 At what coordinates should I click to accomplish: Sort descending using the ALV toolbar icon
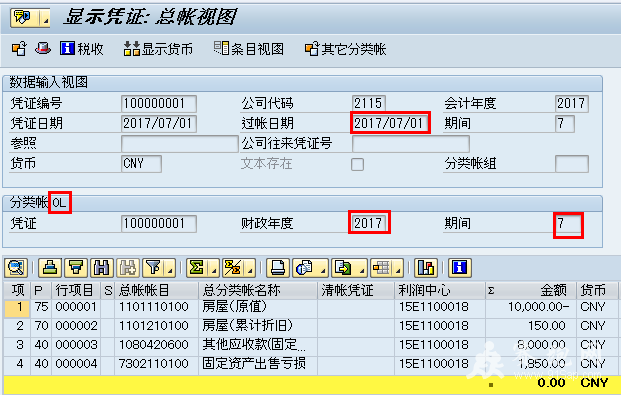pos(76,268)
